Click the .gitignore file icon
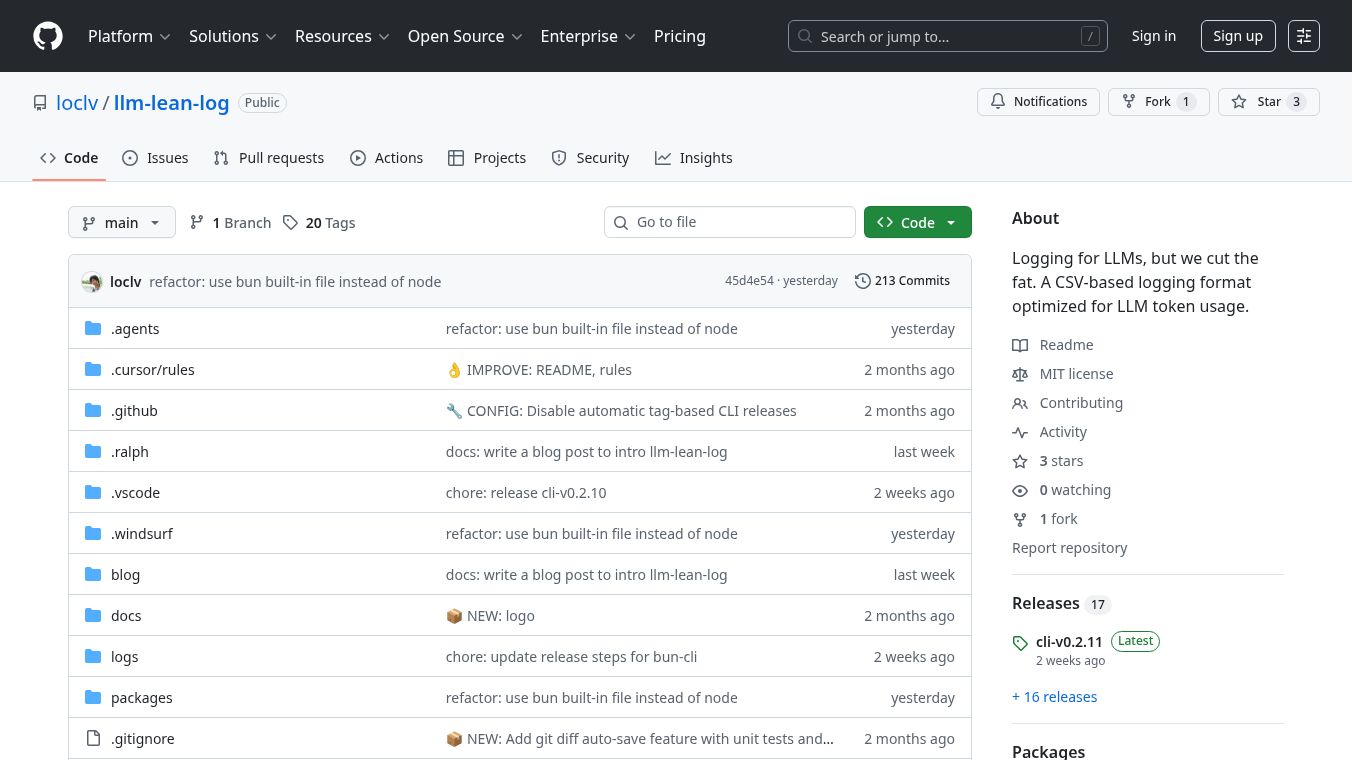Viewport: 1352px width, 760px height. [x=93, y=739]
